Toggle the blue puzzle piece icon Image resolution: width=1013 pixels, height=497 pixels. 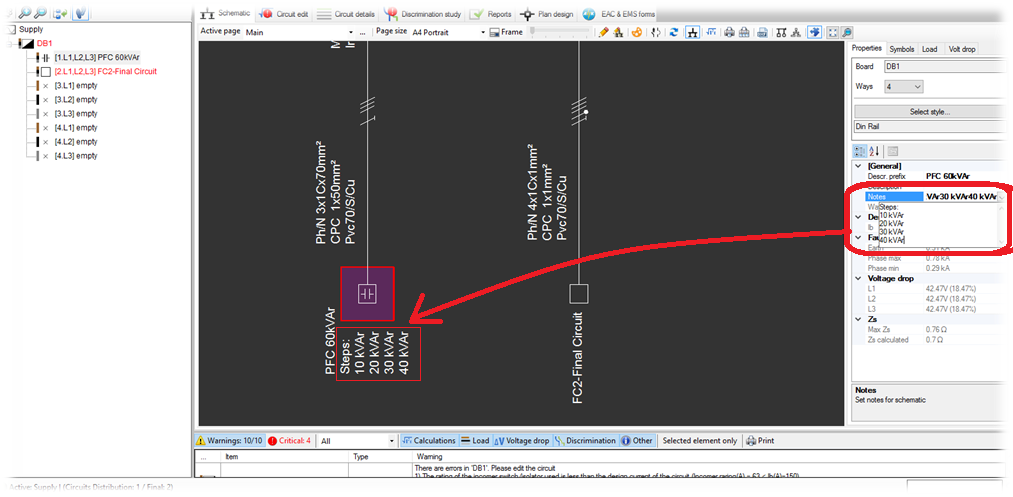[x=814, y=32]
